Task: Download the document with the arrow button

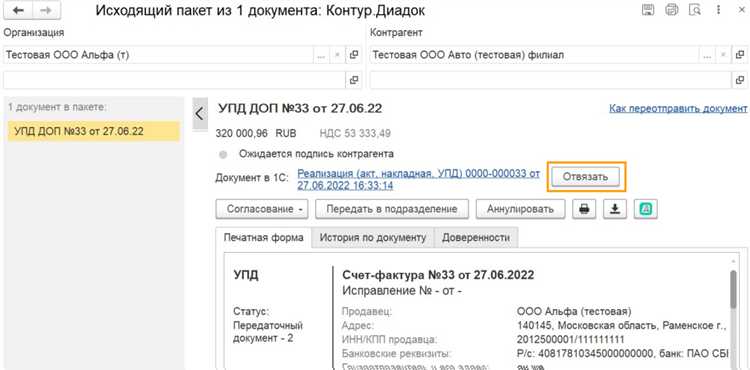Action: 615,209
